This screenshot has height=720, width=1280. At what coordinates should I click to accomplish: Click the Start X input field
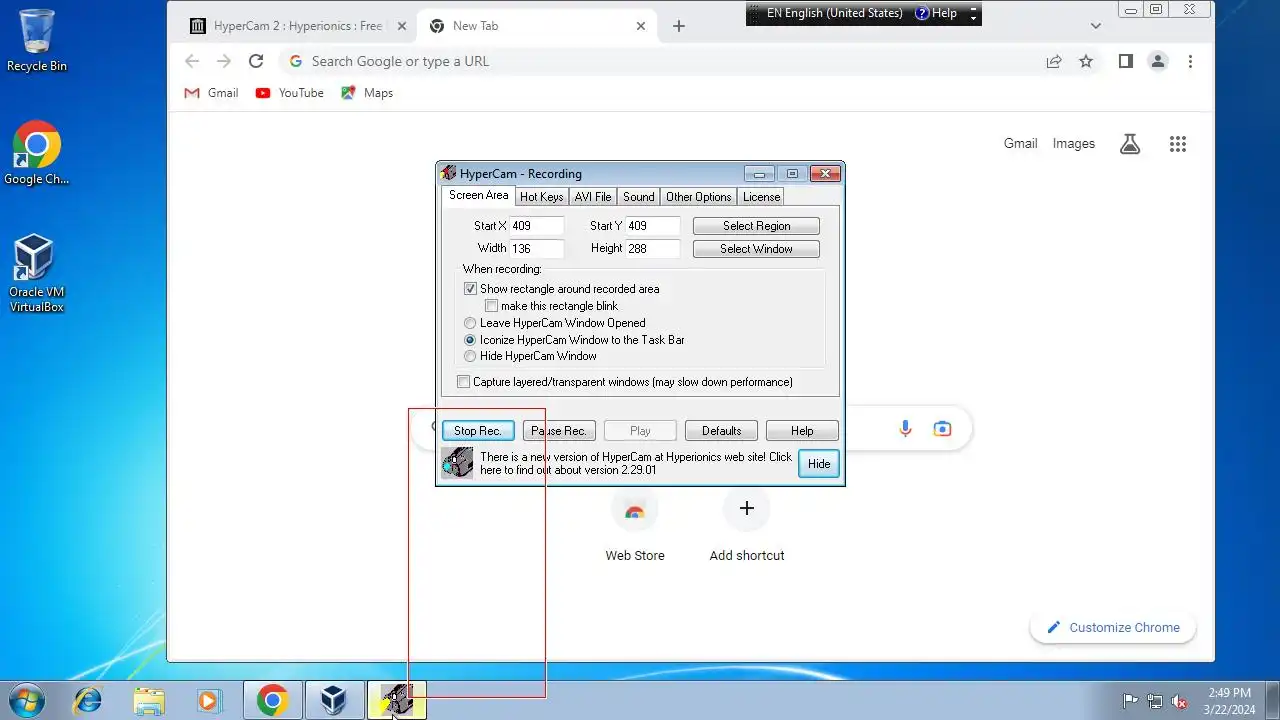coord(537,226)
